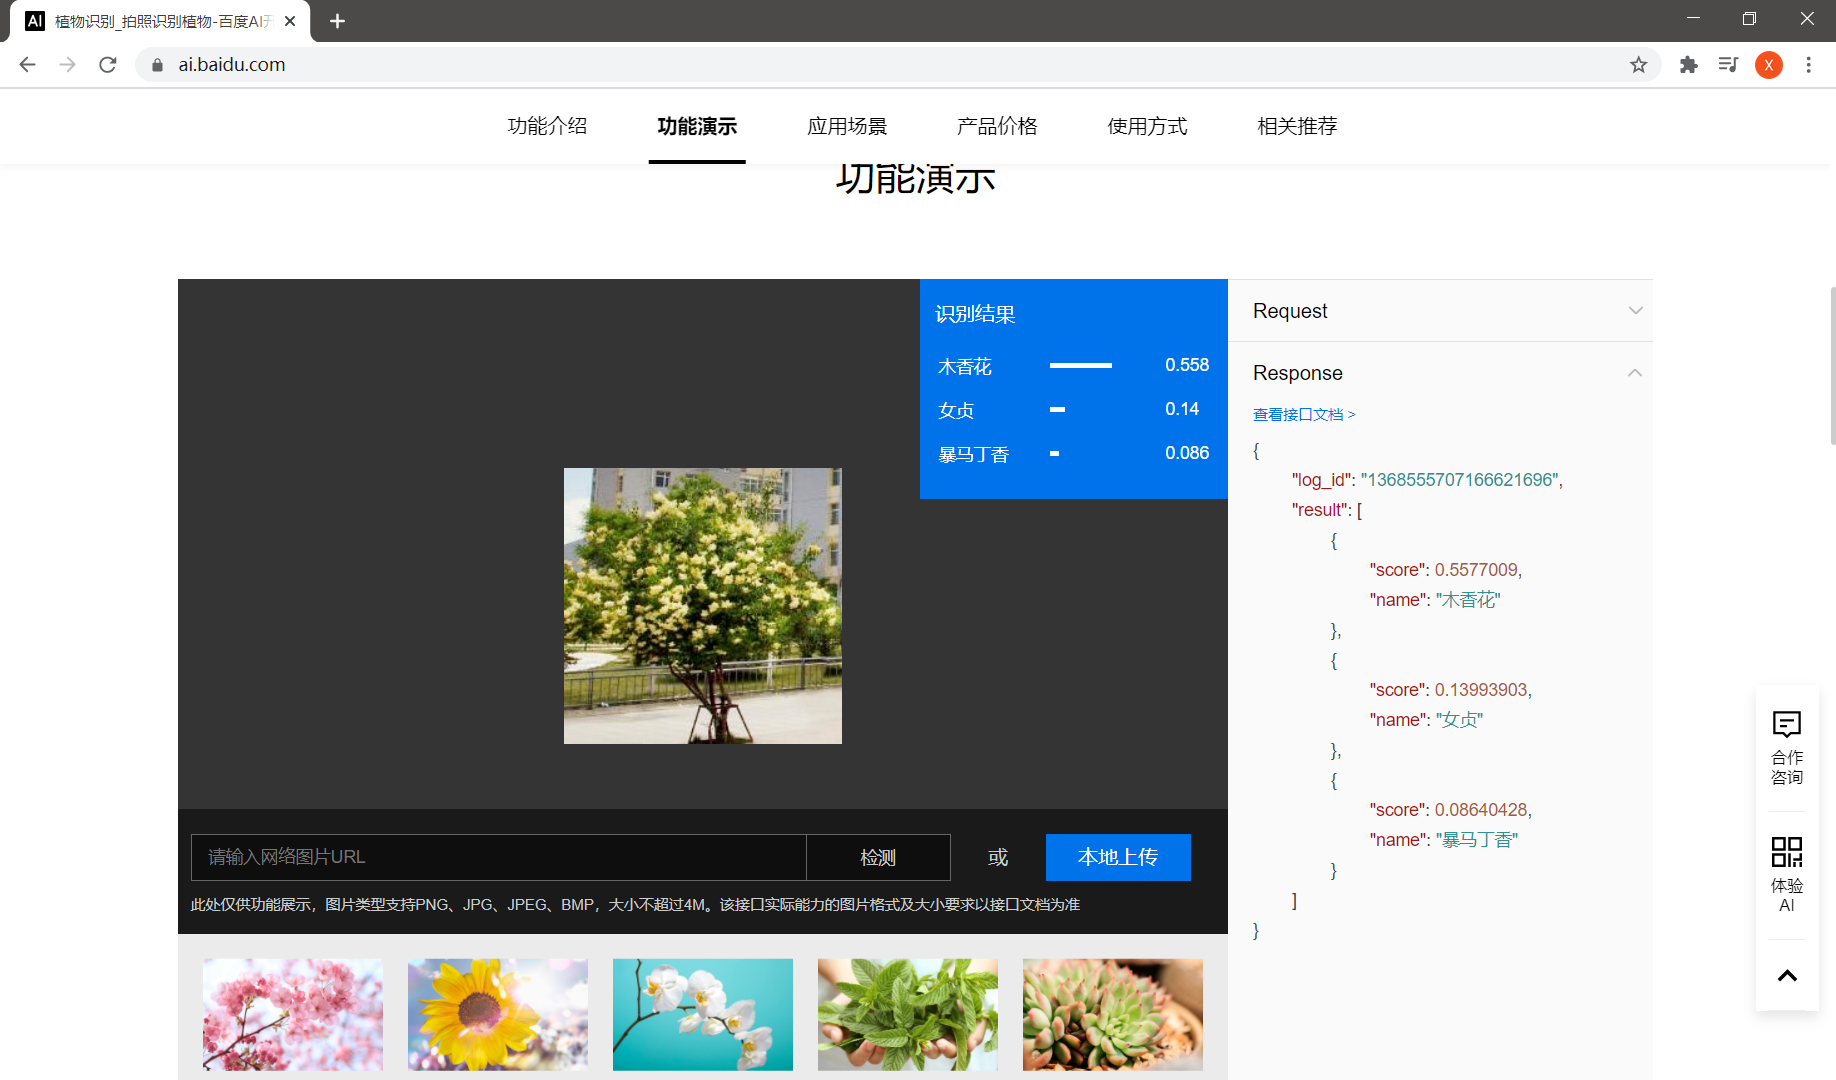
Task: Click the address bar URL
Action: pyautogui.click(x=232, y=64)
